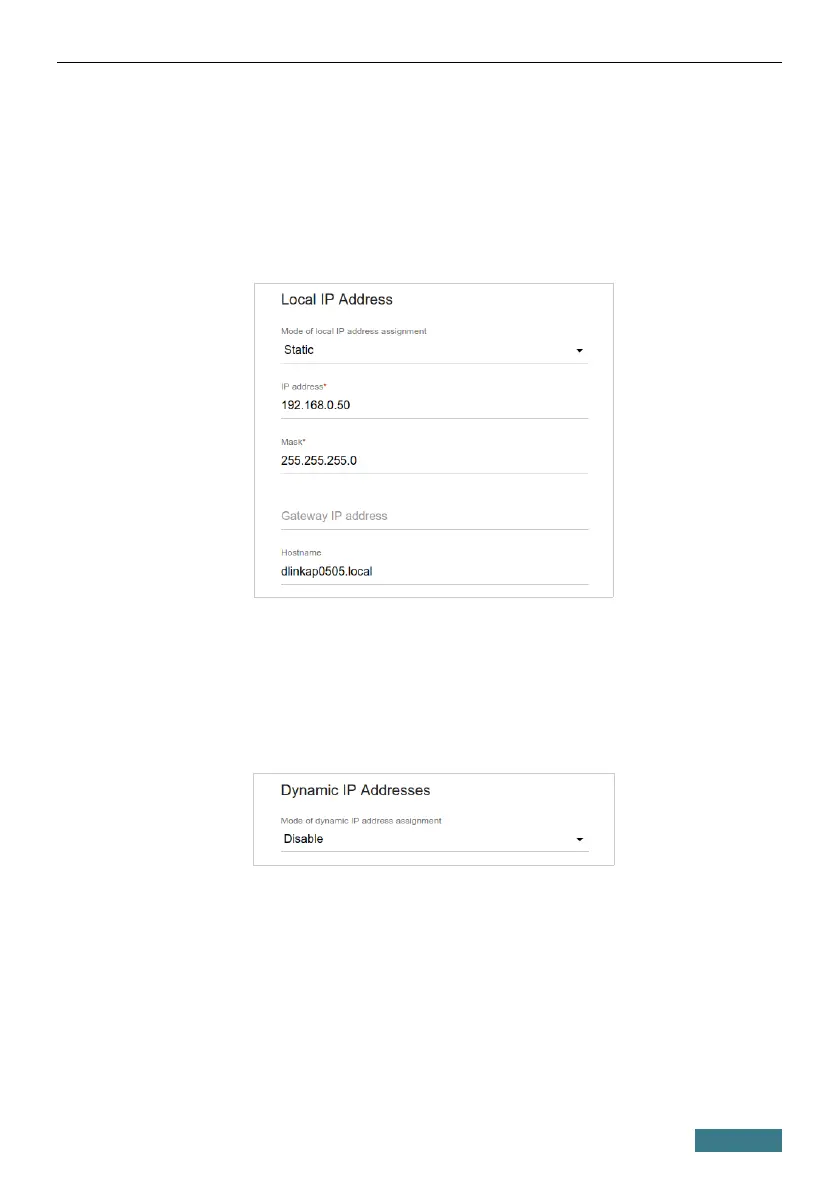Click the IP address field showing 192.168.0.50
Screen dimensions: 840x1190
[x=433, y=406]
